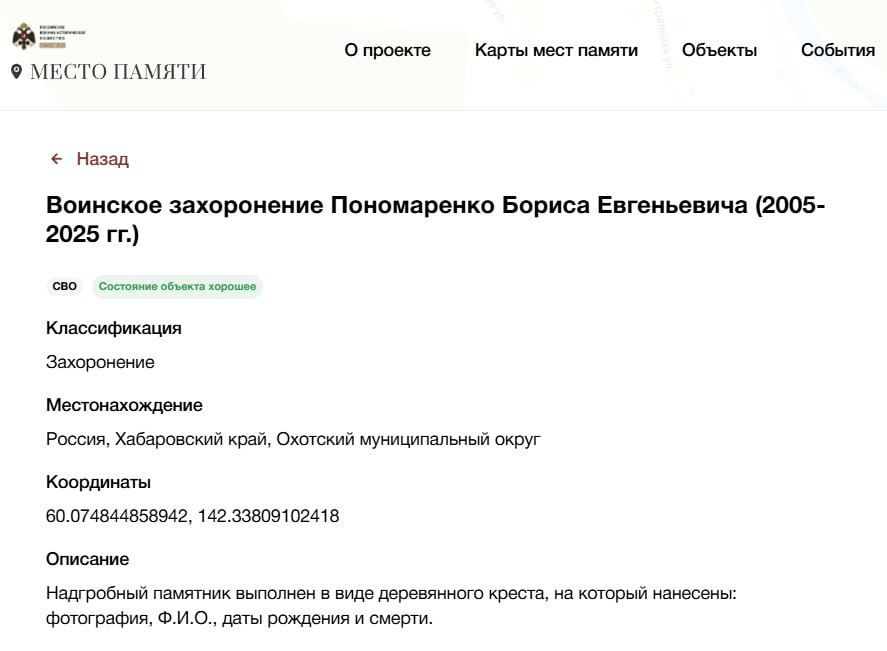This screenshot has height=651, width=887.
Task: Open the О проекте menu item
Action: 387,50
